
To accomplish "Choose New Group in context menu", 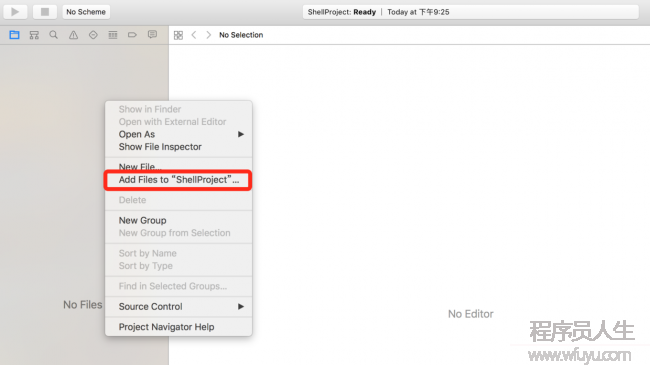I will click(179, 220).
